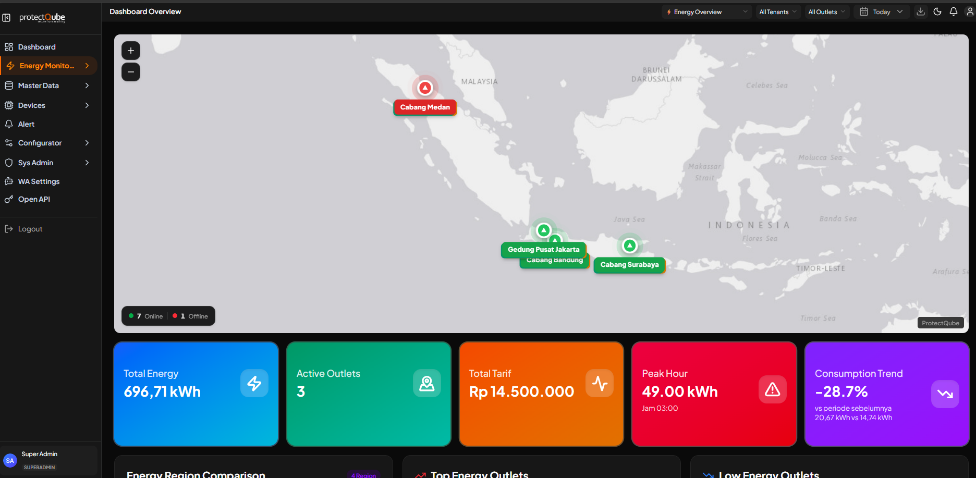Download the dashboard report
The width and height of the screenshot is (976, 478).
(x=921, y=11)
